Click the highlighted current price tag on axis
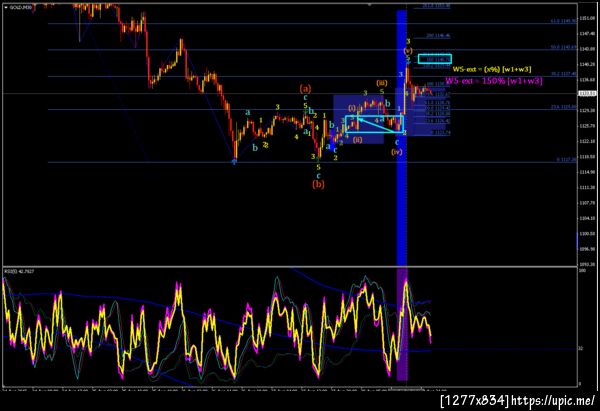This screenshot has height=411, width=600. 586,93
